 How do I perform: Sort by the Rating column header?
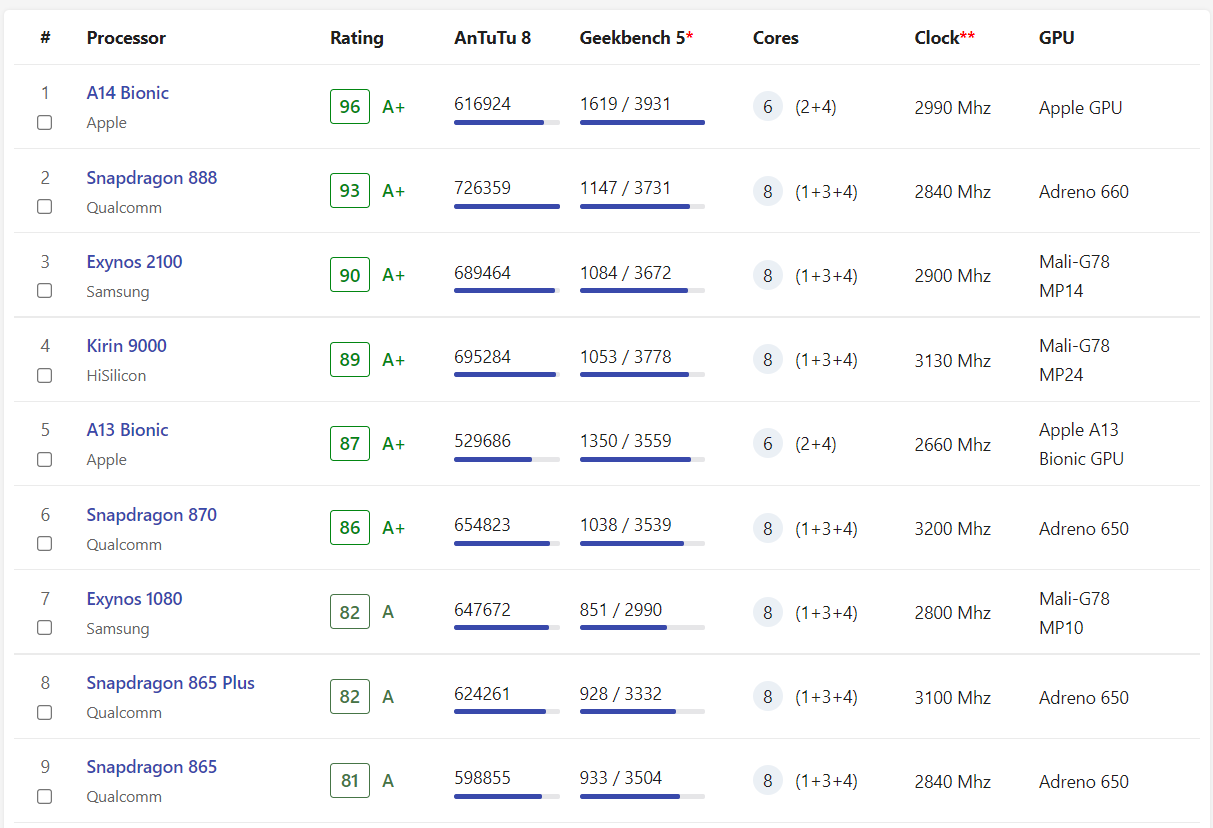click(356, 38)
